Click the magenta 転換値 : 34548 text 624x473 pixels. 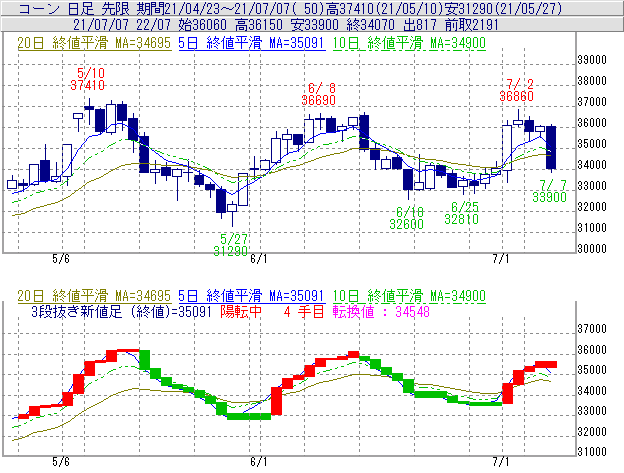pyautogui.click(x=381, y=311)
